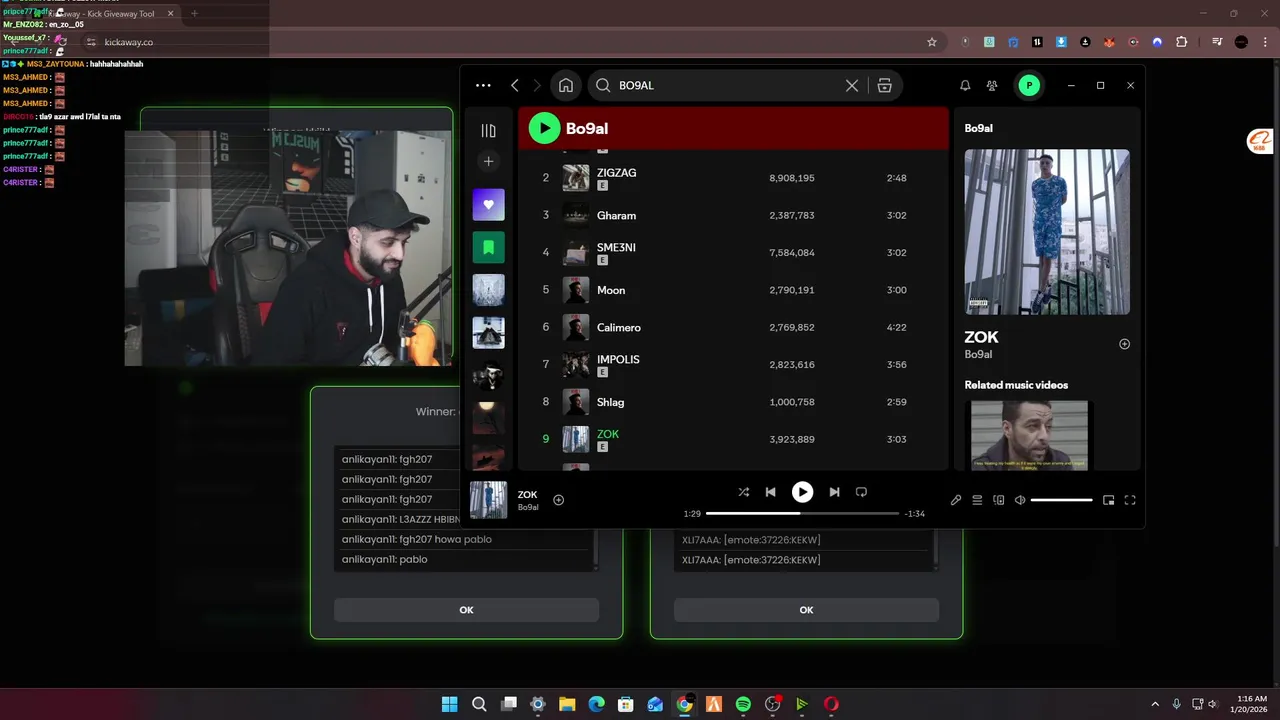The height and width of the screenshot is (720, 1280).
Task: Open Browse icon in Spotify search bar
Action: [884, 85]
